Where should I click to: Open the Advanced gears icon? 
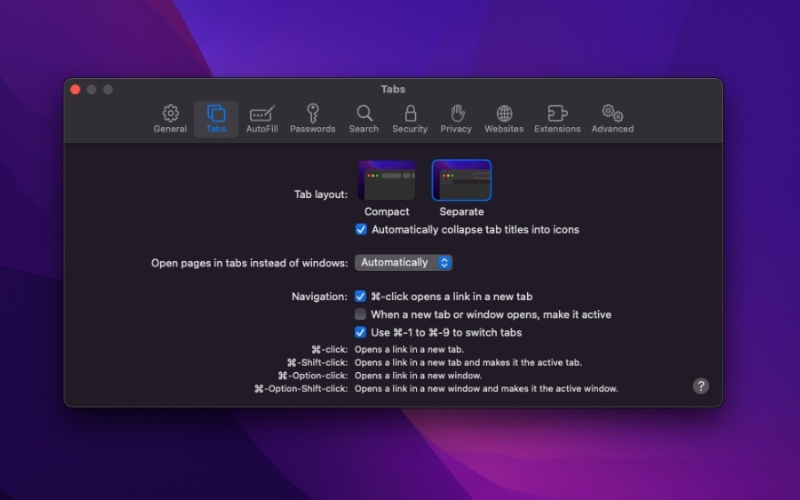pos(612,119)
